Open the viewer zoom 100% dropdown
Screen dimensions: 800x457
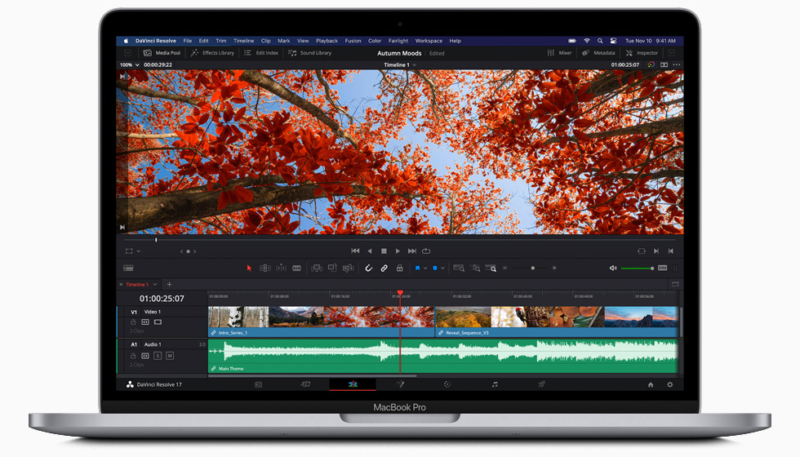pos(128,64)
